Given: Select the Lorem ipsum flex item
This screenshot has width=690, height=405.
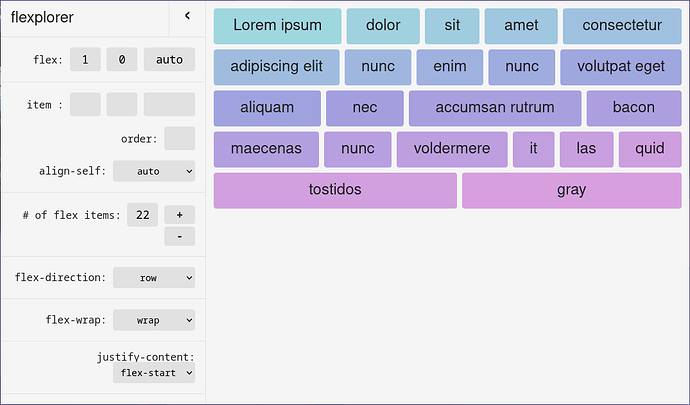Looking at the screenshot, I should click(277, 26).
